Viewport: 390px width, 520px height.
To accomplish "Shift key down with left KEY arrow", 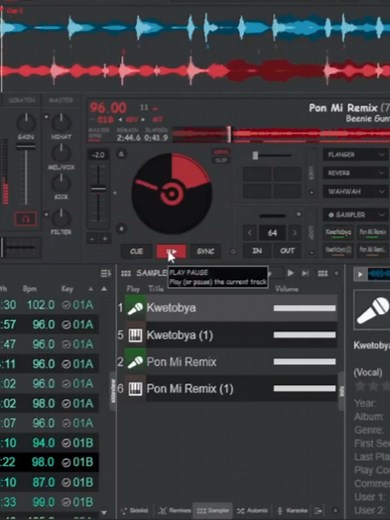I will 120,119.
